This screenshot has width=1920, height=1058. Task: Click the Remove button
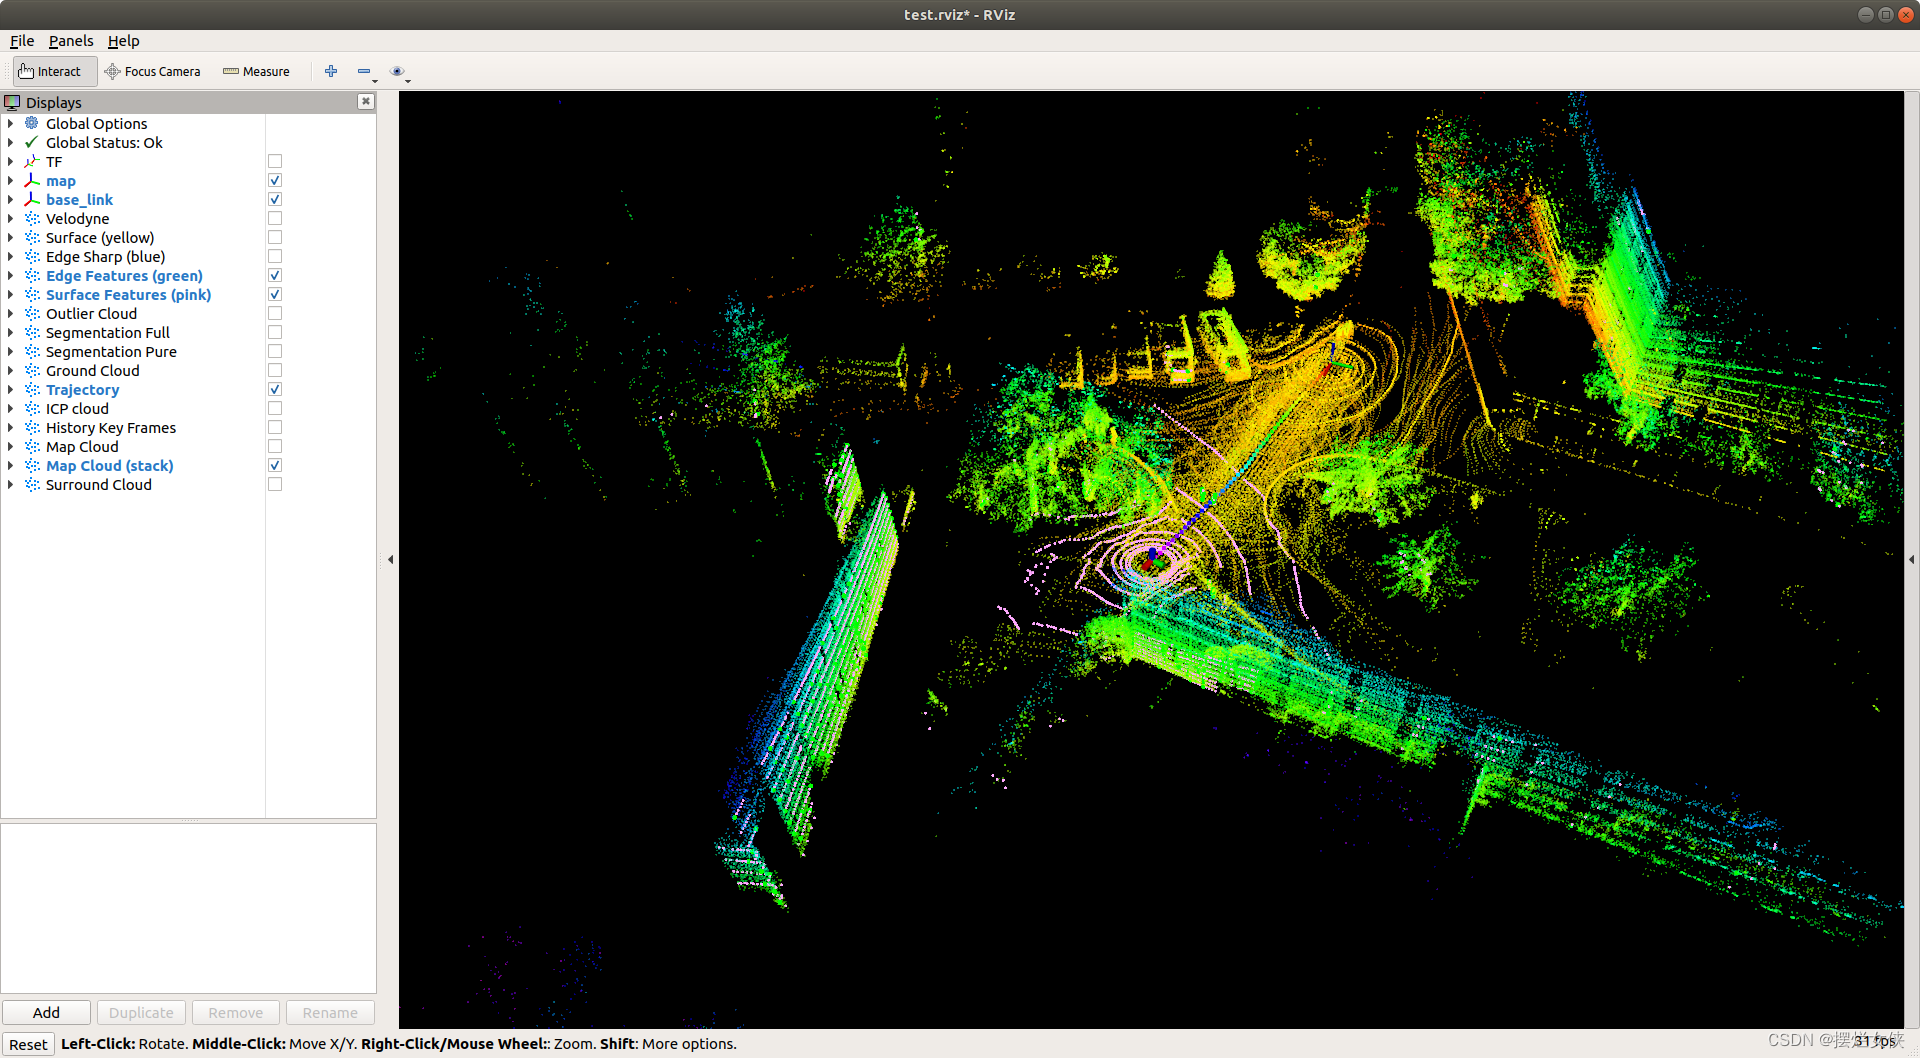[x=235, y=1012]
